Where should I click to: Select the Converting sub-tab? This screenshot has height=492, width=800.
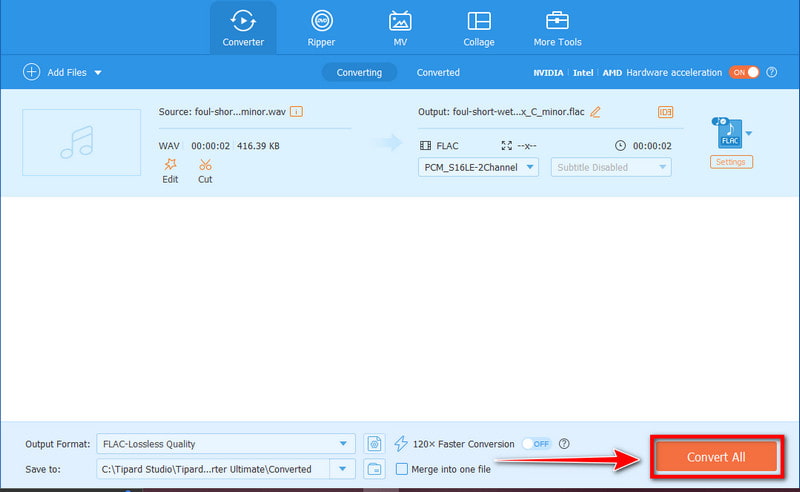point(359,72)
